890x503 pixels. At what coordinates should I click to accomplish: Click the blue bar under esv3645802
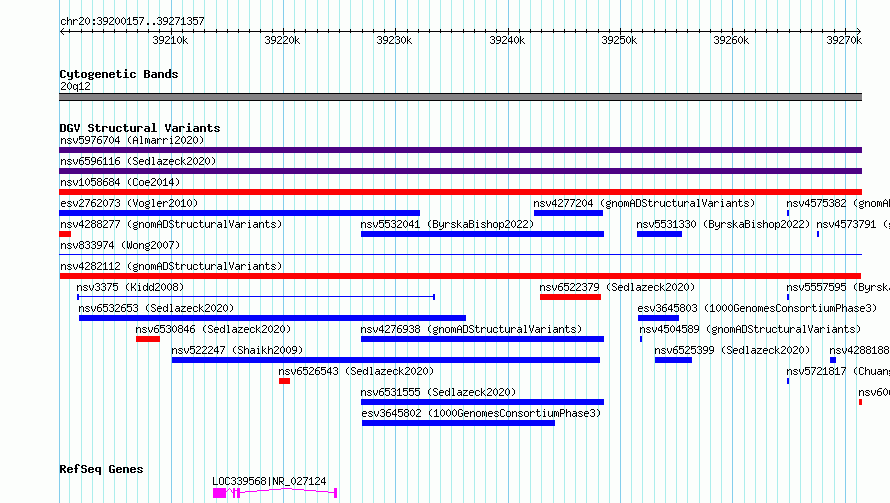click(458, 423)
